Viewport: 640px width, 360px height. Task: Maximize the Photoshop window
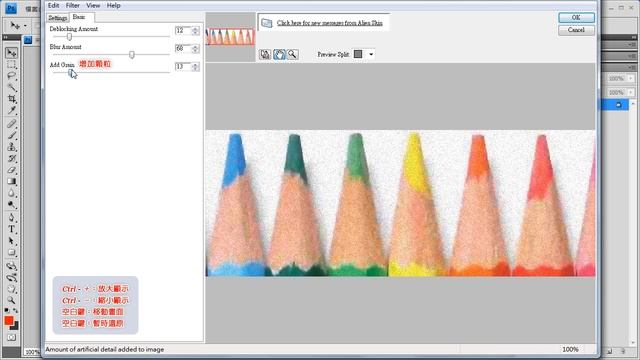[621, 8]
